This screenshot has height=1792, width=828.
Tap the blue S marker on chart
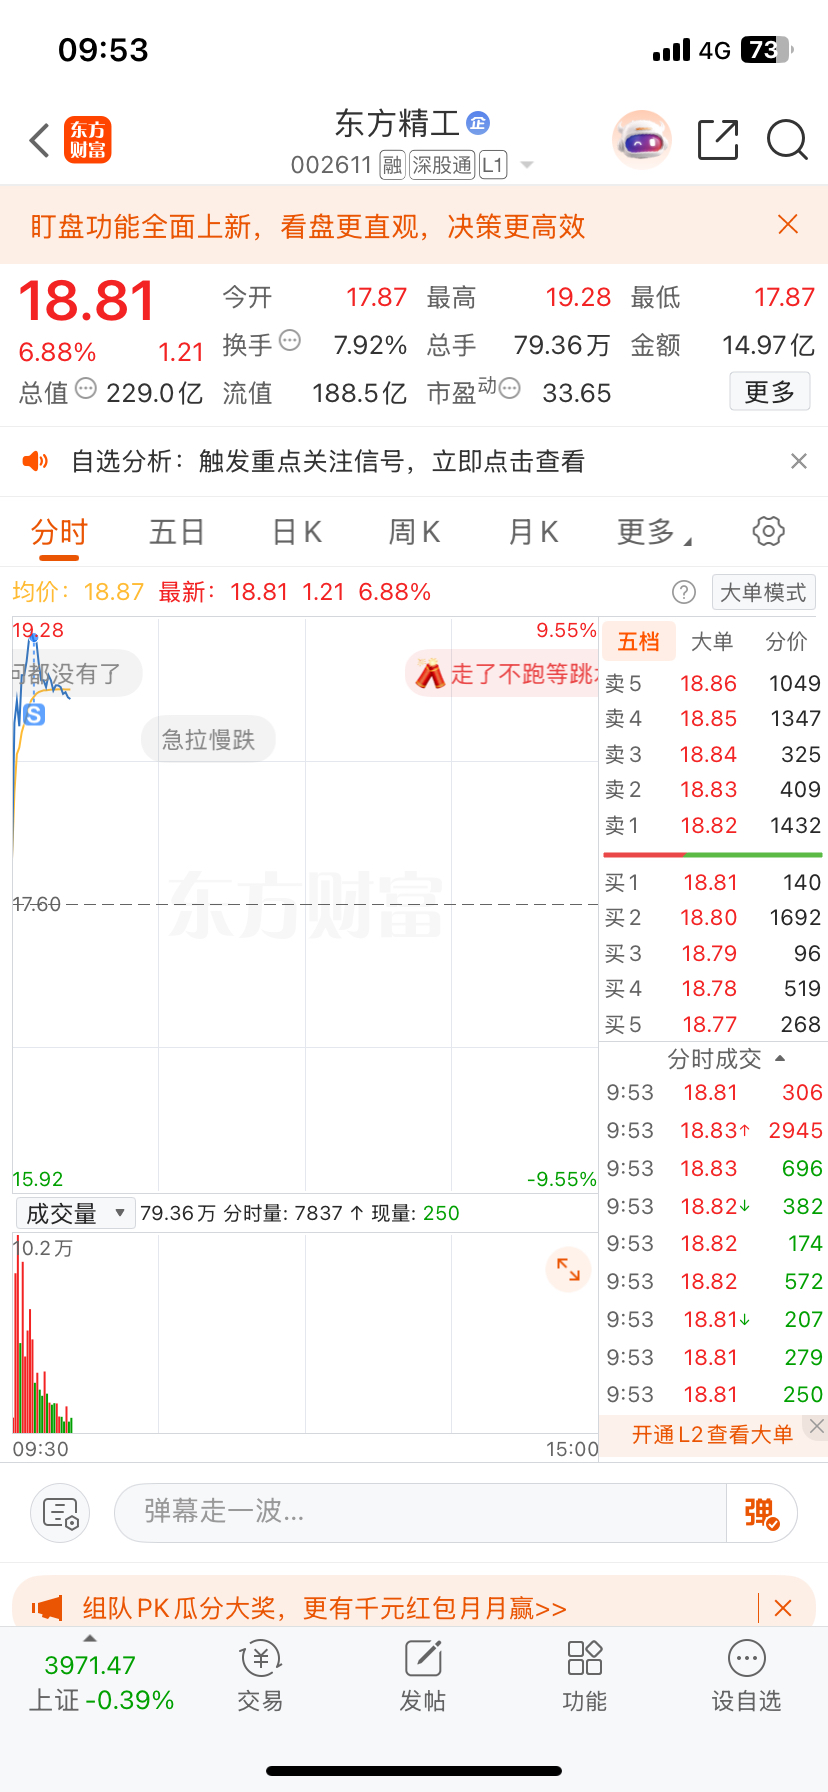pyautogui.click(x=34, y=714)
